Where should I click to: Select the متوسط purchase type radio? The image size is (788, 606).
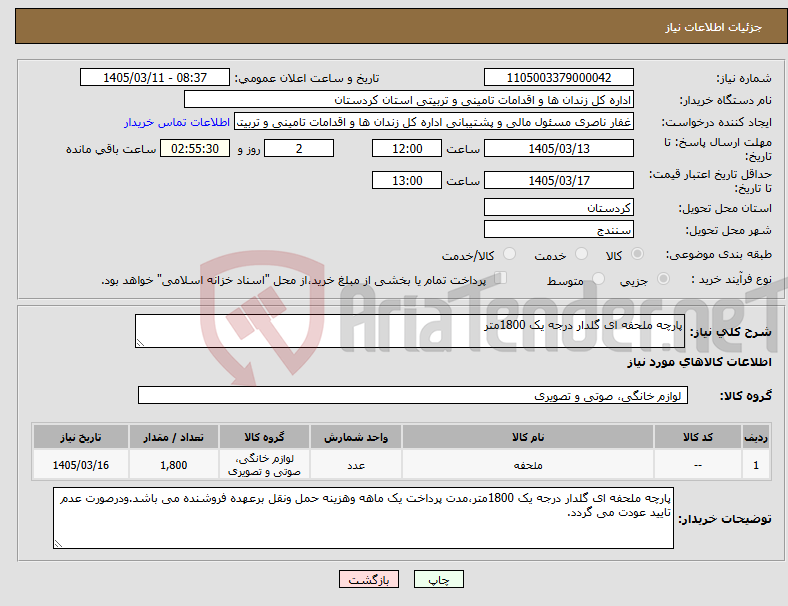pos(598,278)
